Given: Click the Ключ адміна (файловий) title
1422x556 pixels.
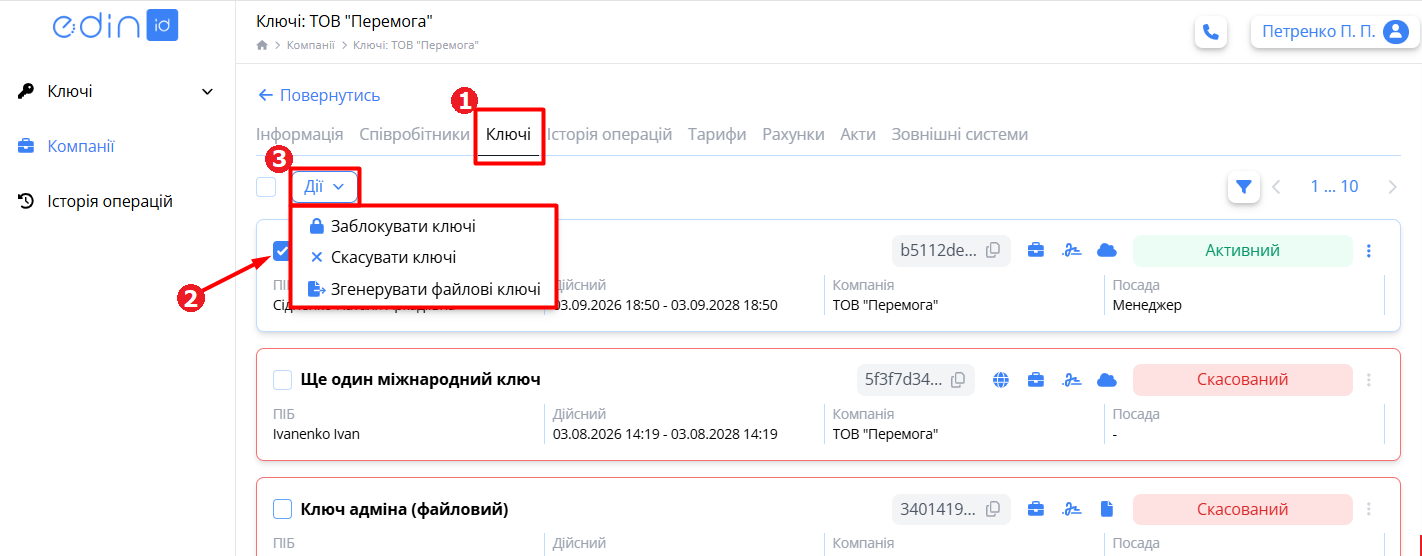Looking at the screenshot, I should [404, 509].
